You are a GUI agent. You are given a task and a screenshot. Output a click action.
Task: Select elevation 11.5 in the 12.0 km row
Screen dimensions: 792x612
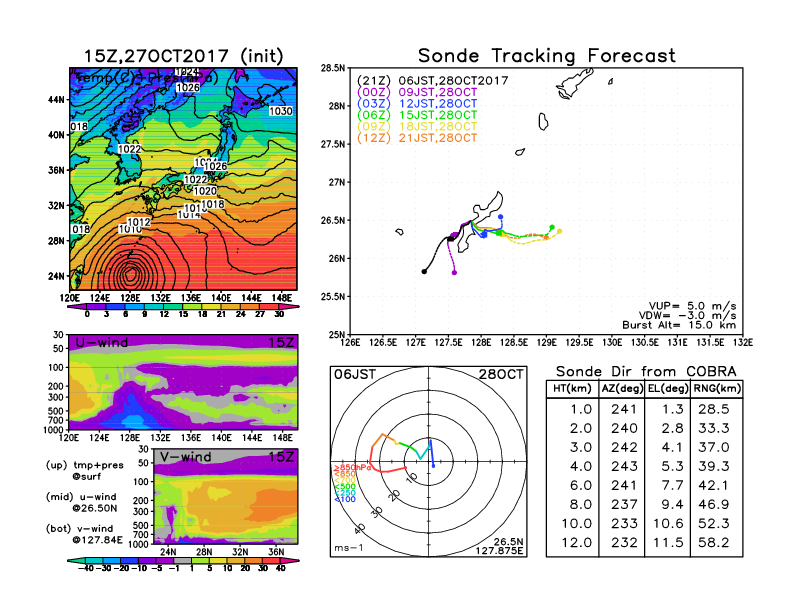tap(668, 542)
